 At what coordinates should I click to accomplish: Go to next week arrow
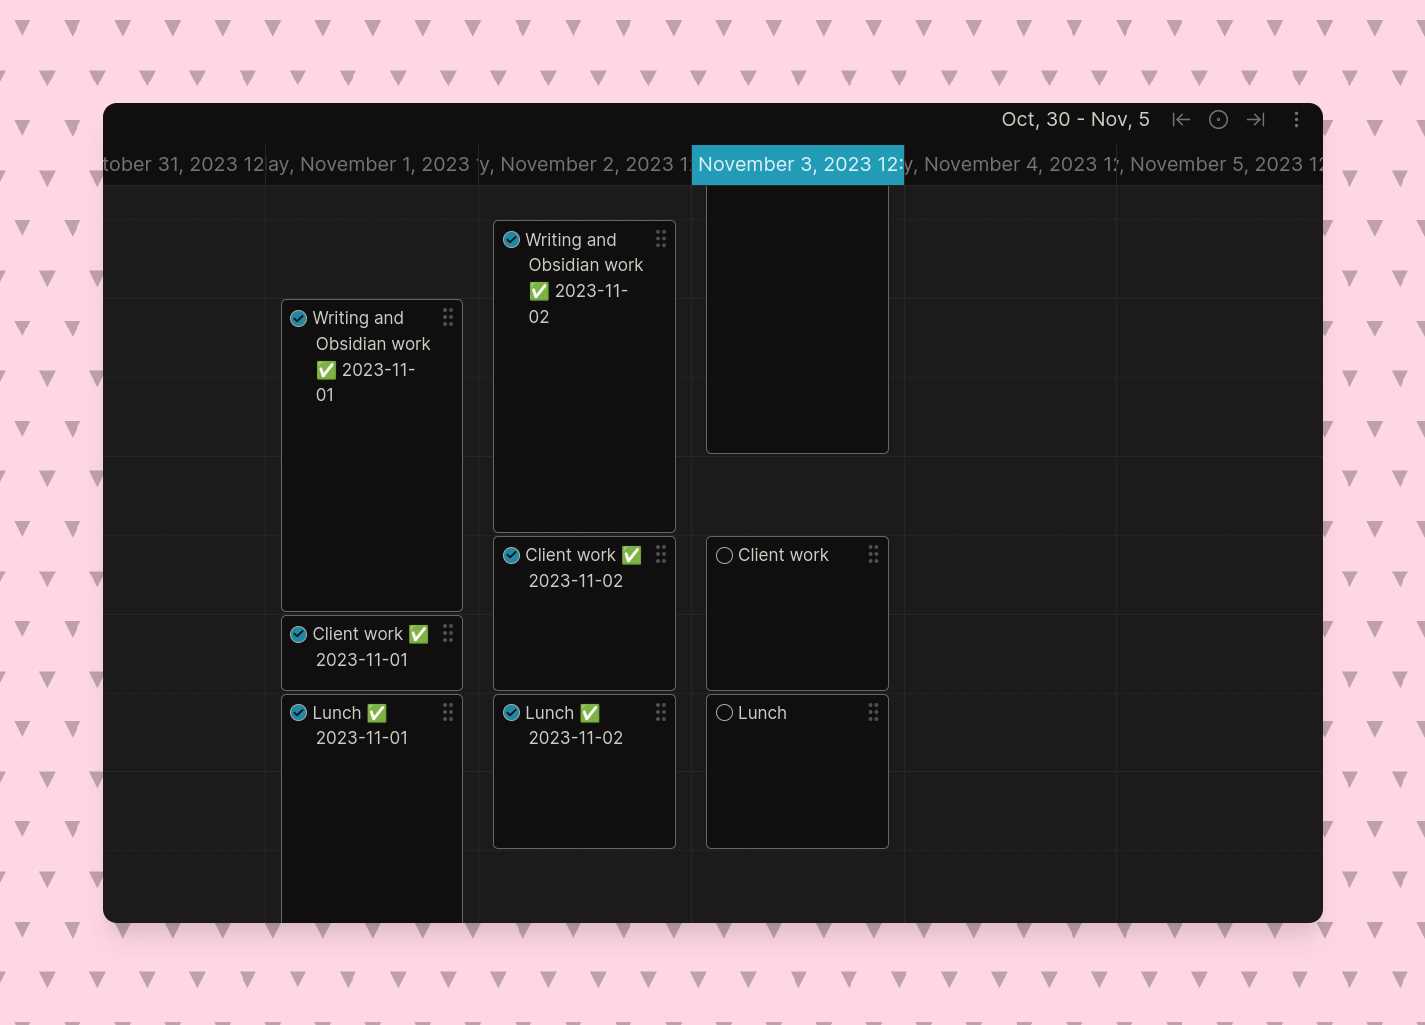[x=1256, y=120]
